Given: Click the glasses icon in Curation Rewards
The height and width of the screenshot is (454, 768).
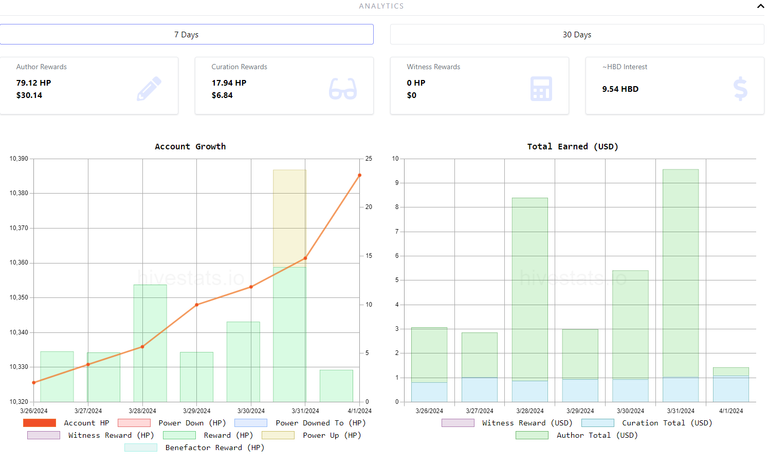Looking at the screenshot, I should pyautogui.click(x=343, y=89).
